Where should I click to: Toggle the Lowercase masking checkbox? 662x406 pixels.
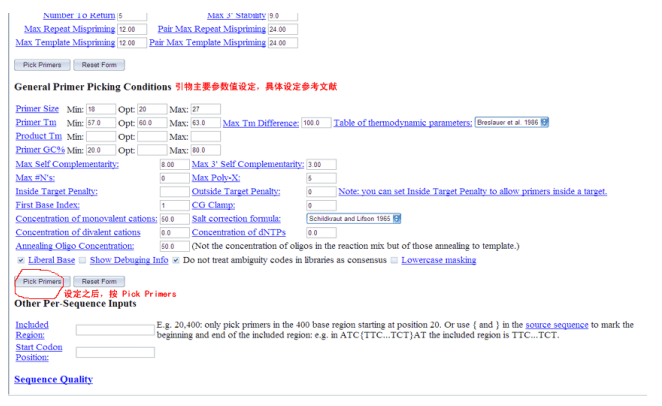coord(394,260)
